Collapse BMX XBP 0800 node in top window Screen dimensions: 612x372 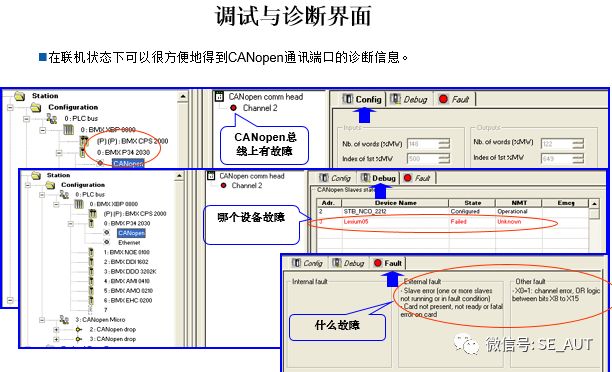pyautogui.click(x=43, y=130)
